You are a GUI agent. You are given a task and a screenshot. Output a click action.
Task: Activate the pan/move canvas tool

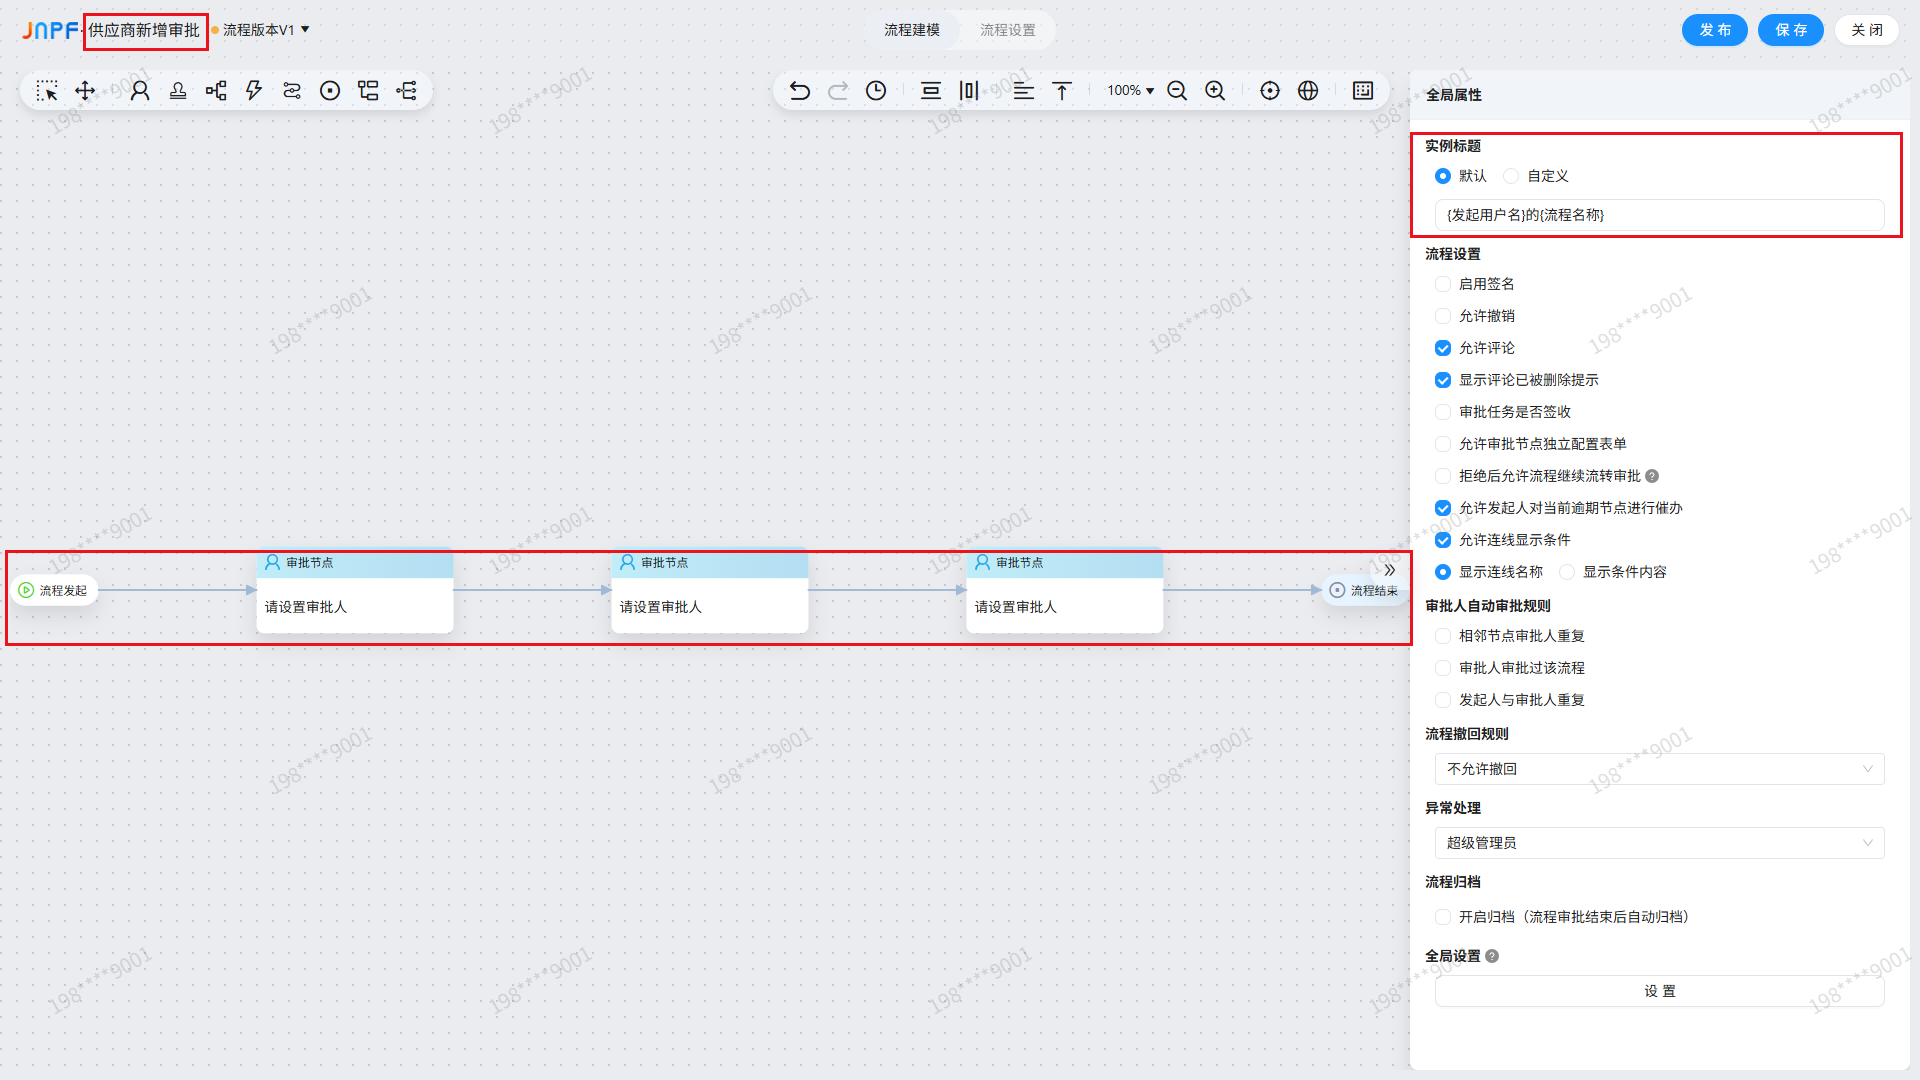(85, 91)
